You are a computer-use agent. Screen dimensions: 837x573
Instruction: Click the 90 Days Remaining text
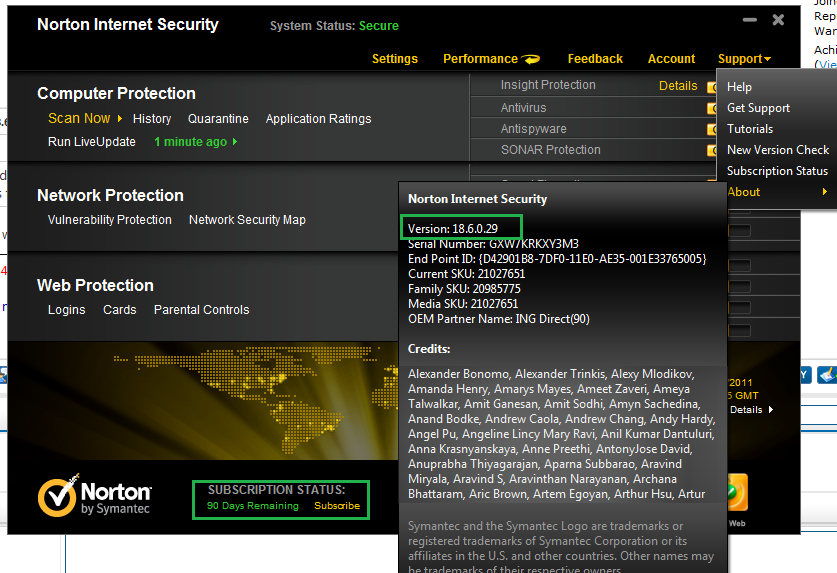(252, 506)
